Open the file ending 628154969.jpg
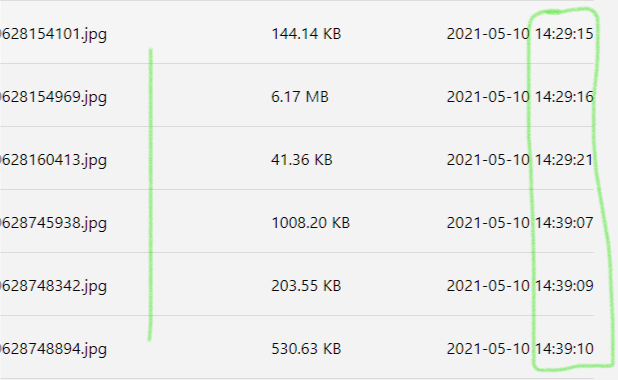This screenshot has height=380, width=618. [x=53, y=97]
